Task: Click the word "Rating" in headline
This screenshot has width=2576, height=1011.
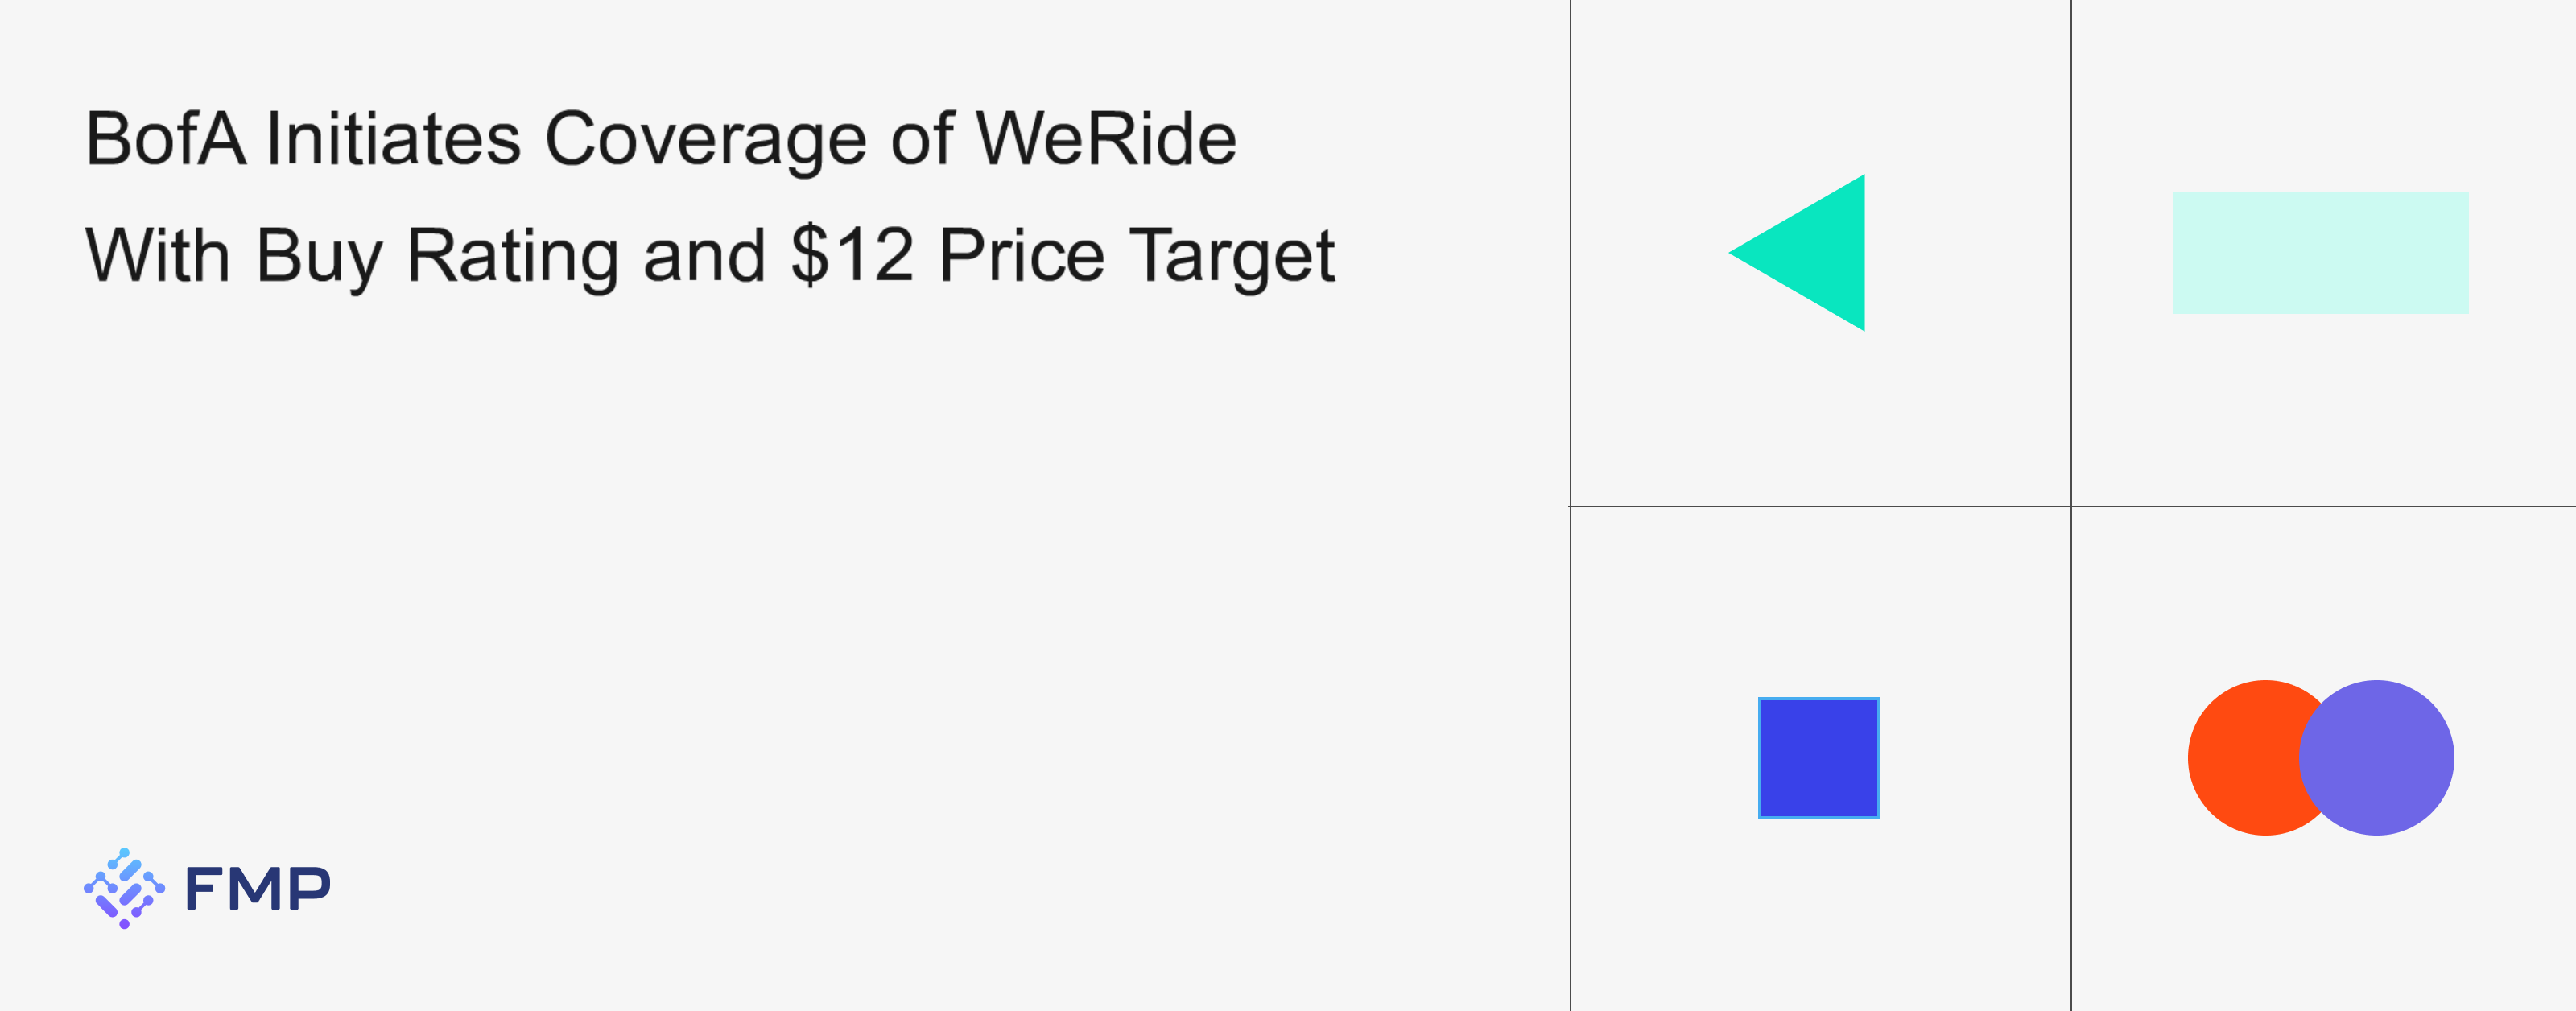Action: tap(512, 256)
